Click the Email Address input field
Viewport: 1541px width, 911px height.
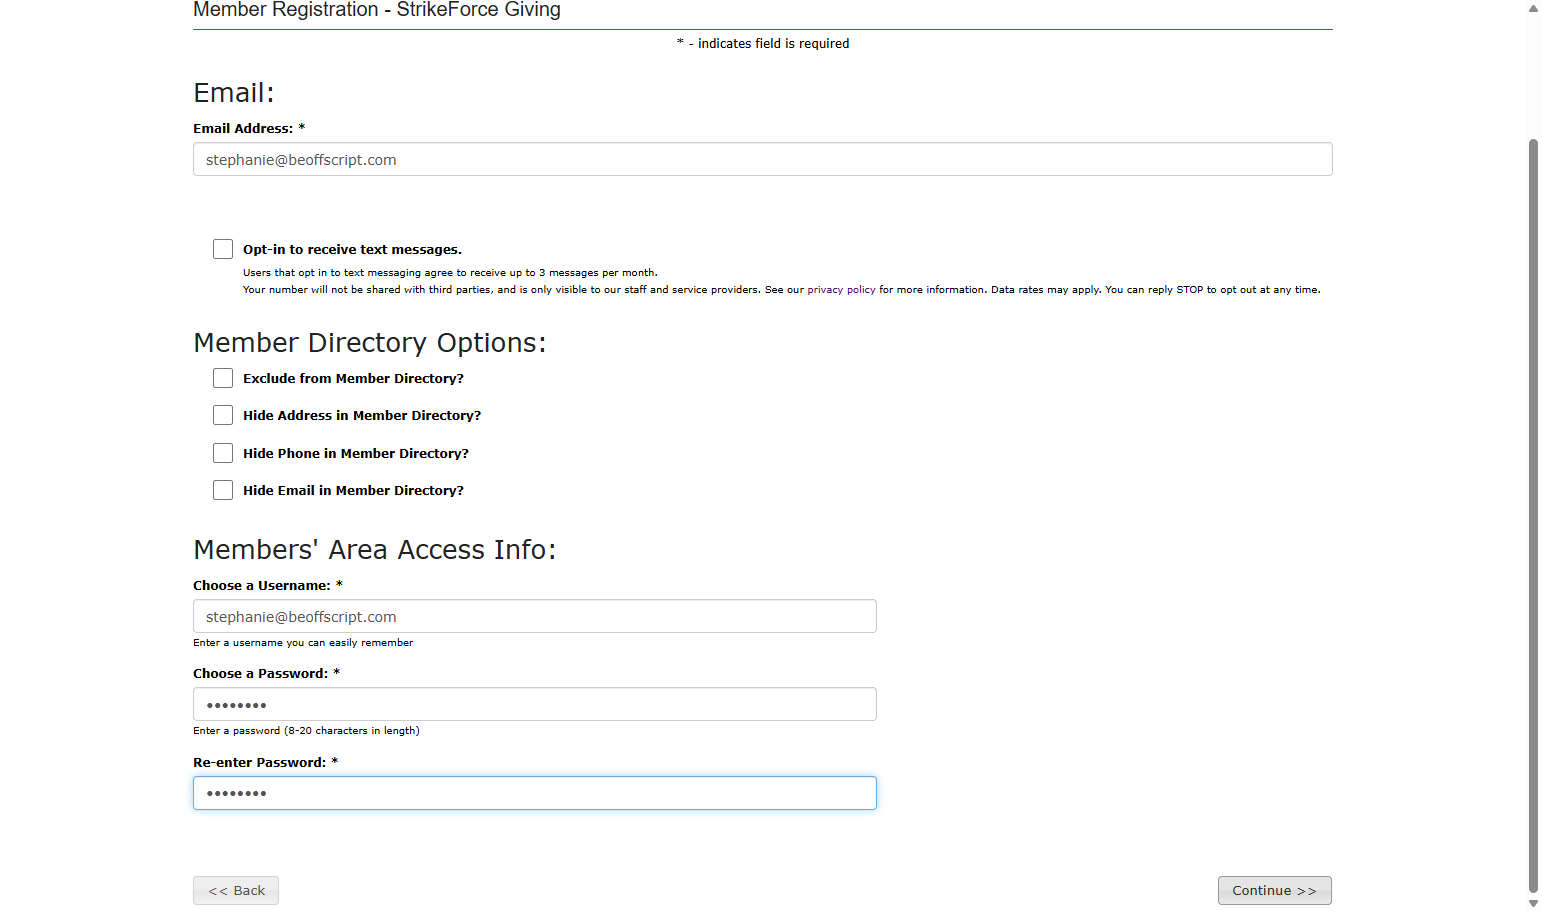[762, 159]
